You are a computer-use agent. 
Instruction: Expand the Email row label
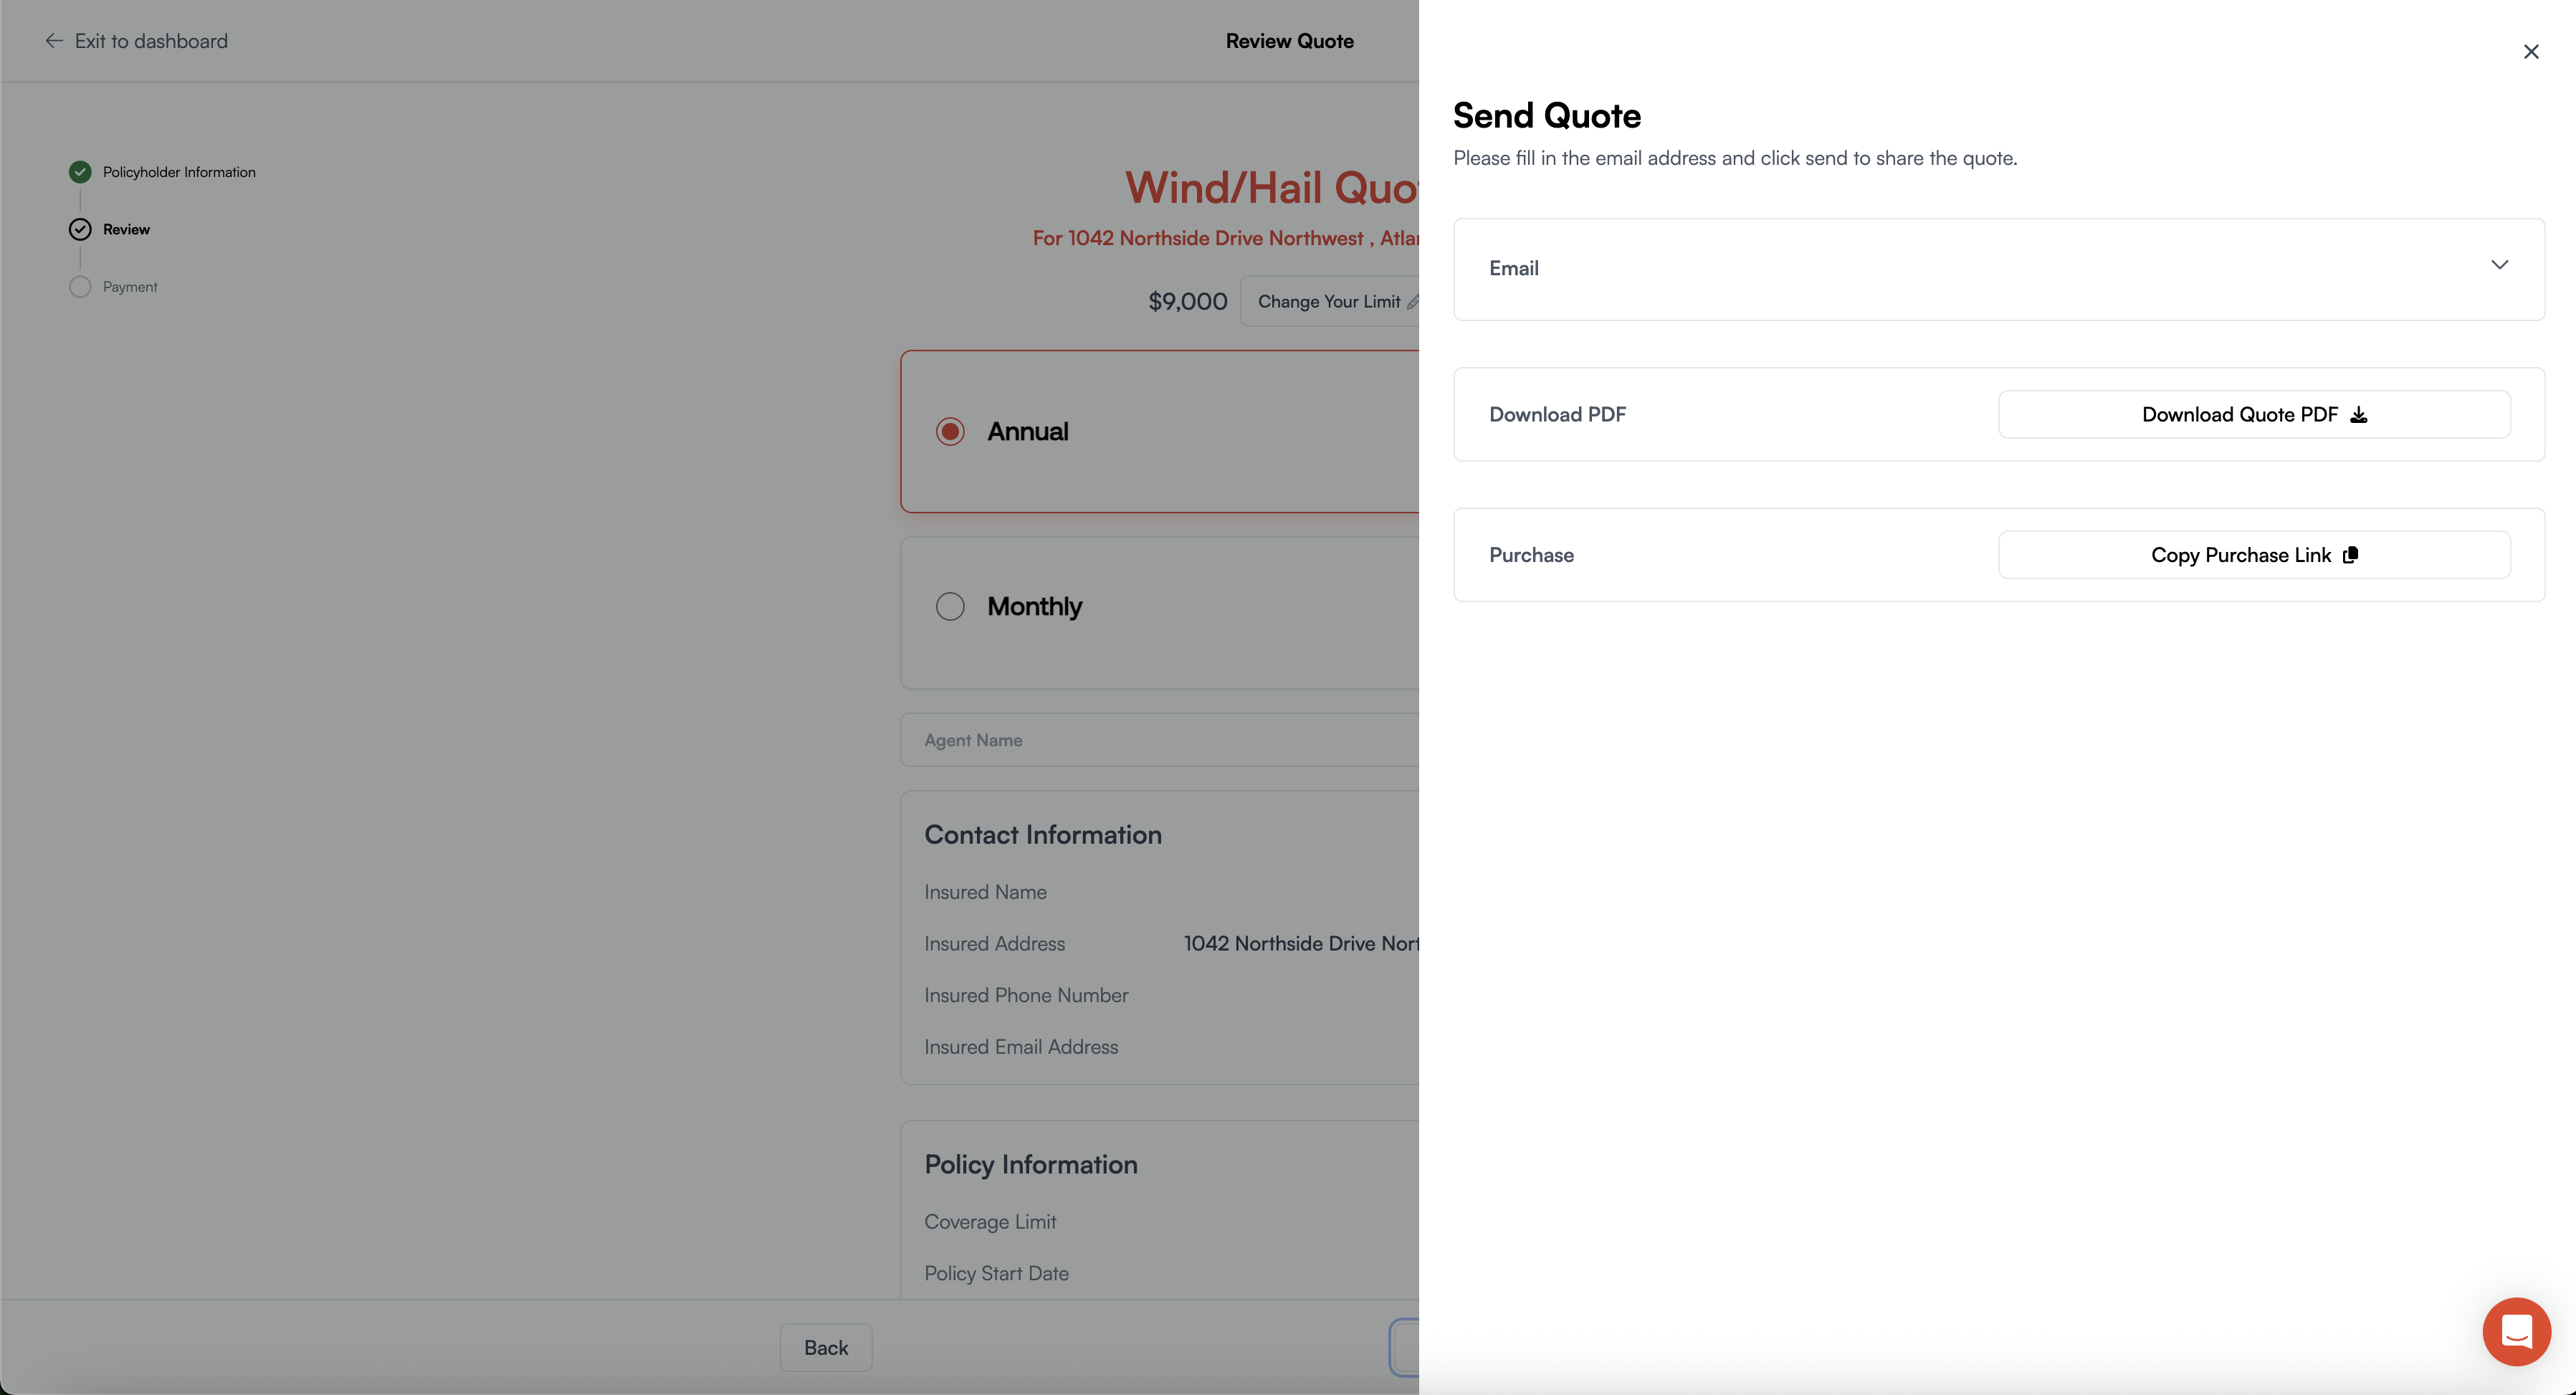click(x=1513, y=268)
